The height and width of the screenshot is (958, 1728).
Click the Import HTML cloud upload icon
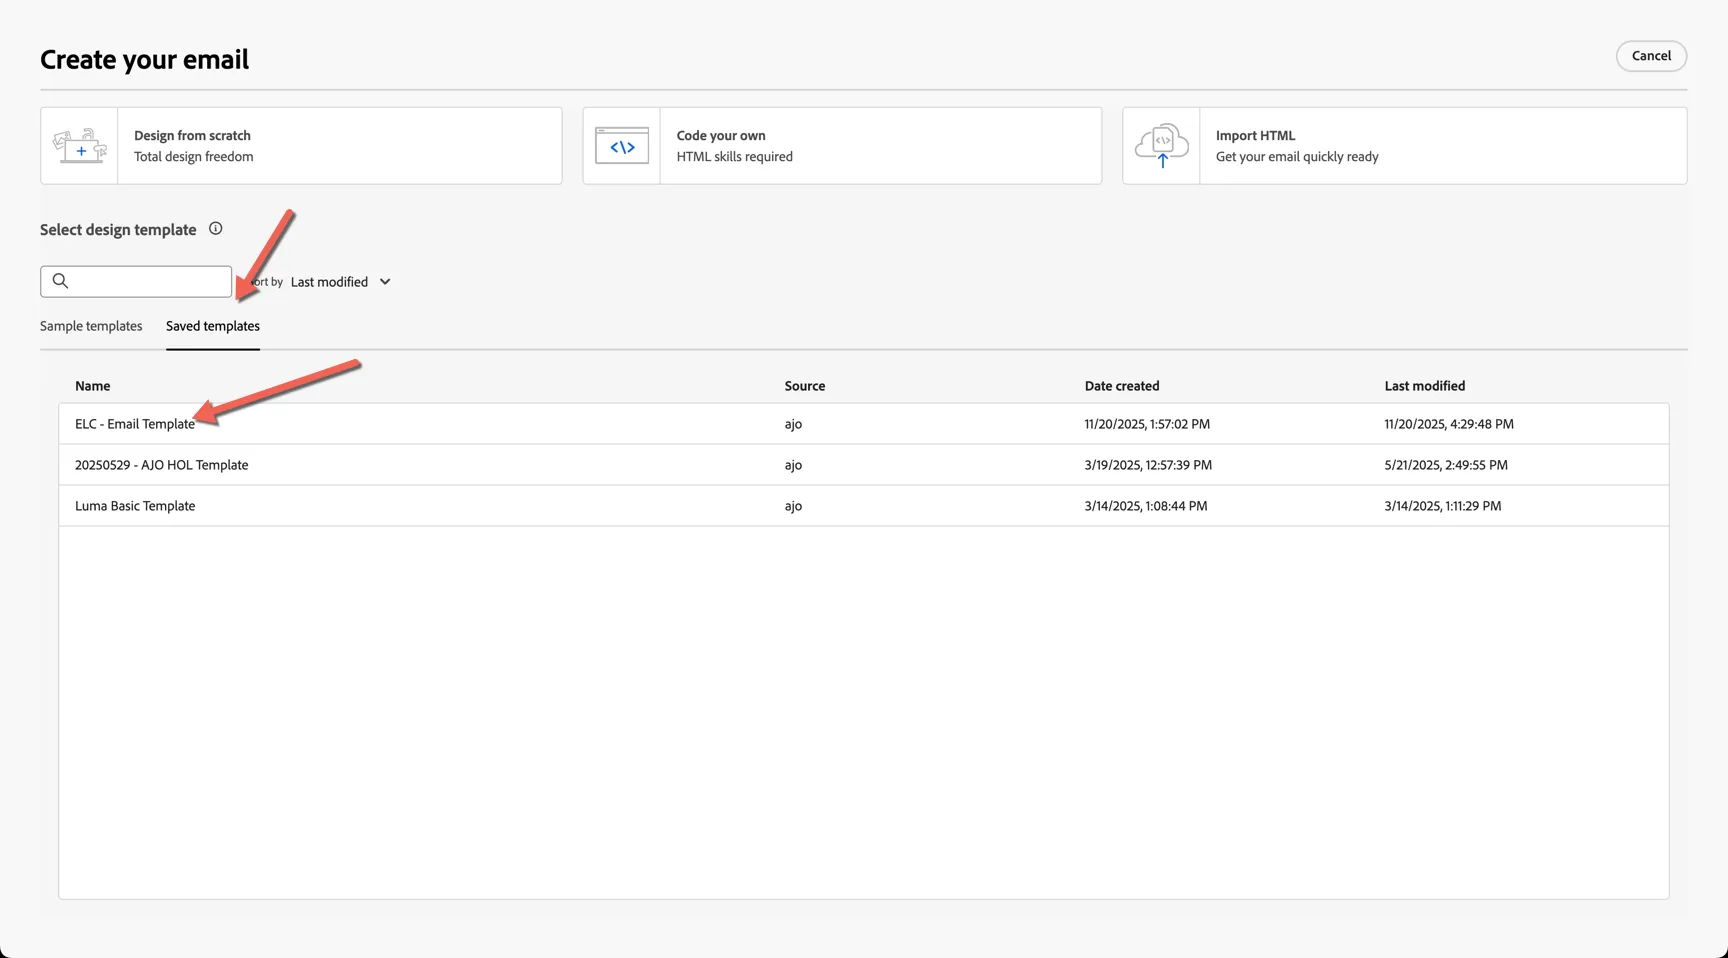(x=1162, y=146)
